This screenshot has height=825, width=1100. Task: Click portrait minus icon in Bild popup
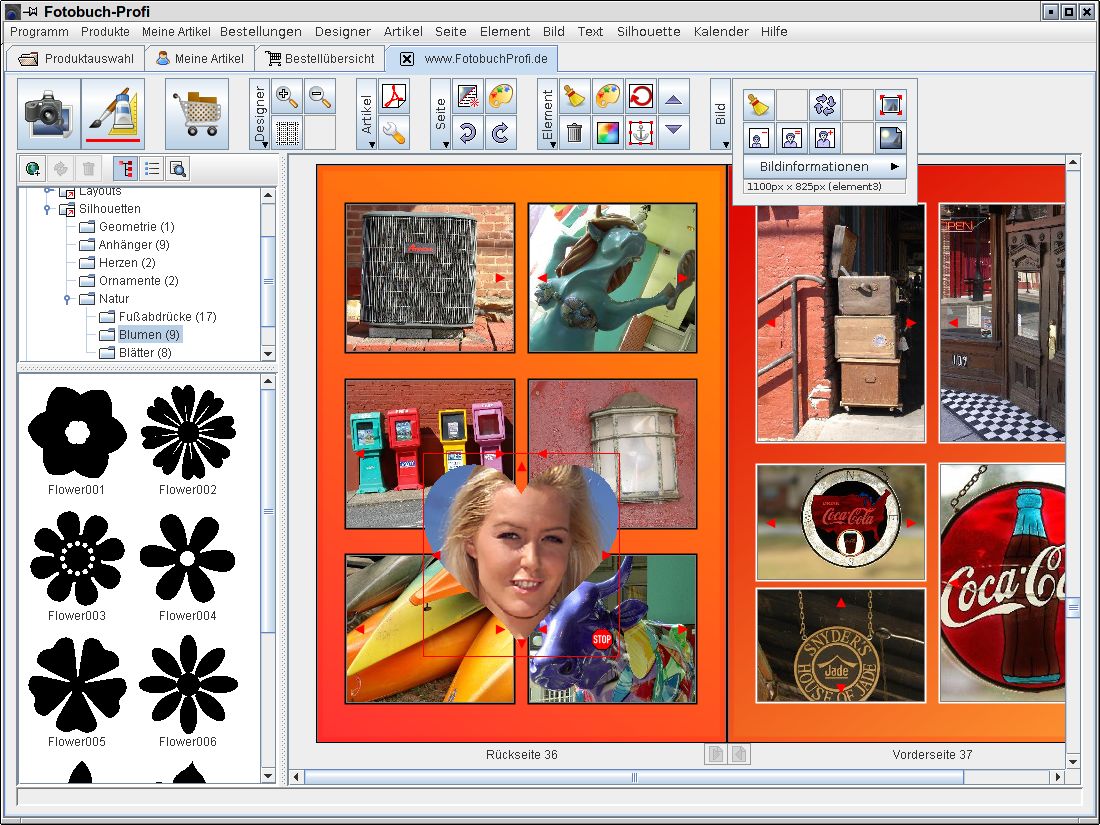coord(758,138)
